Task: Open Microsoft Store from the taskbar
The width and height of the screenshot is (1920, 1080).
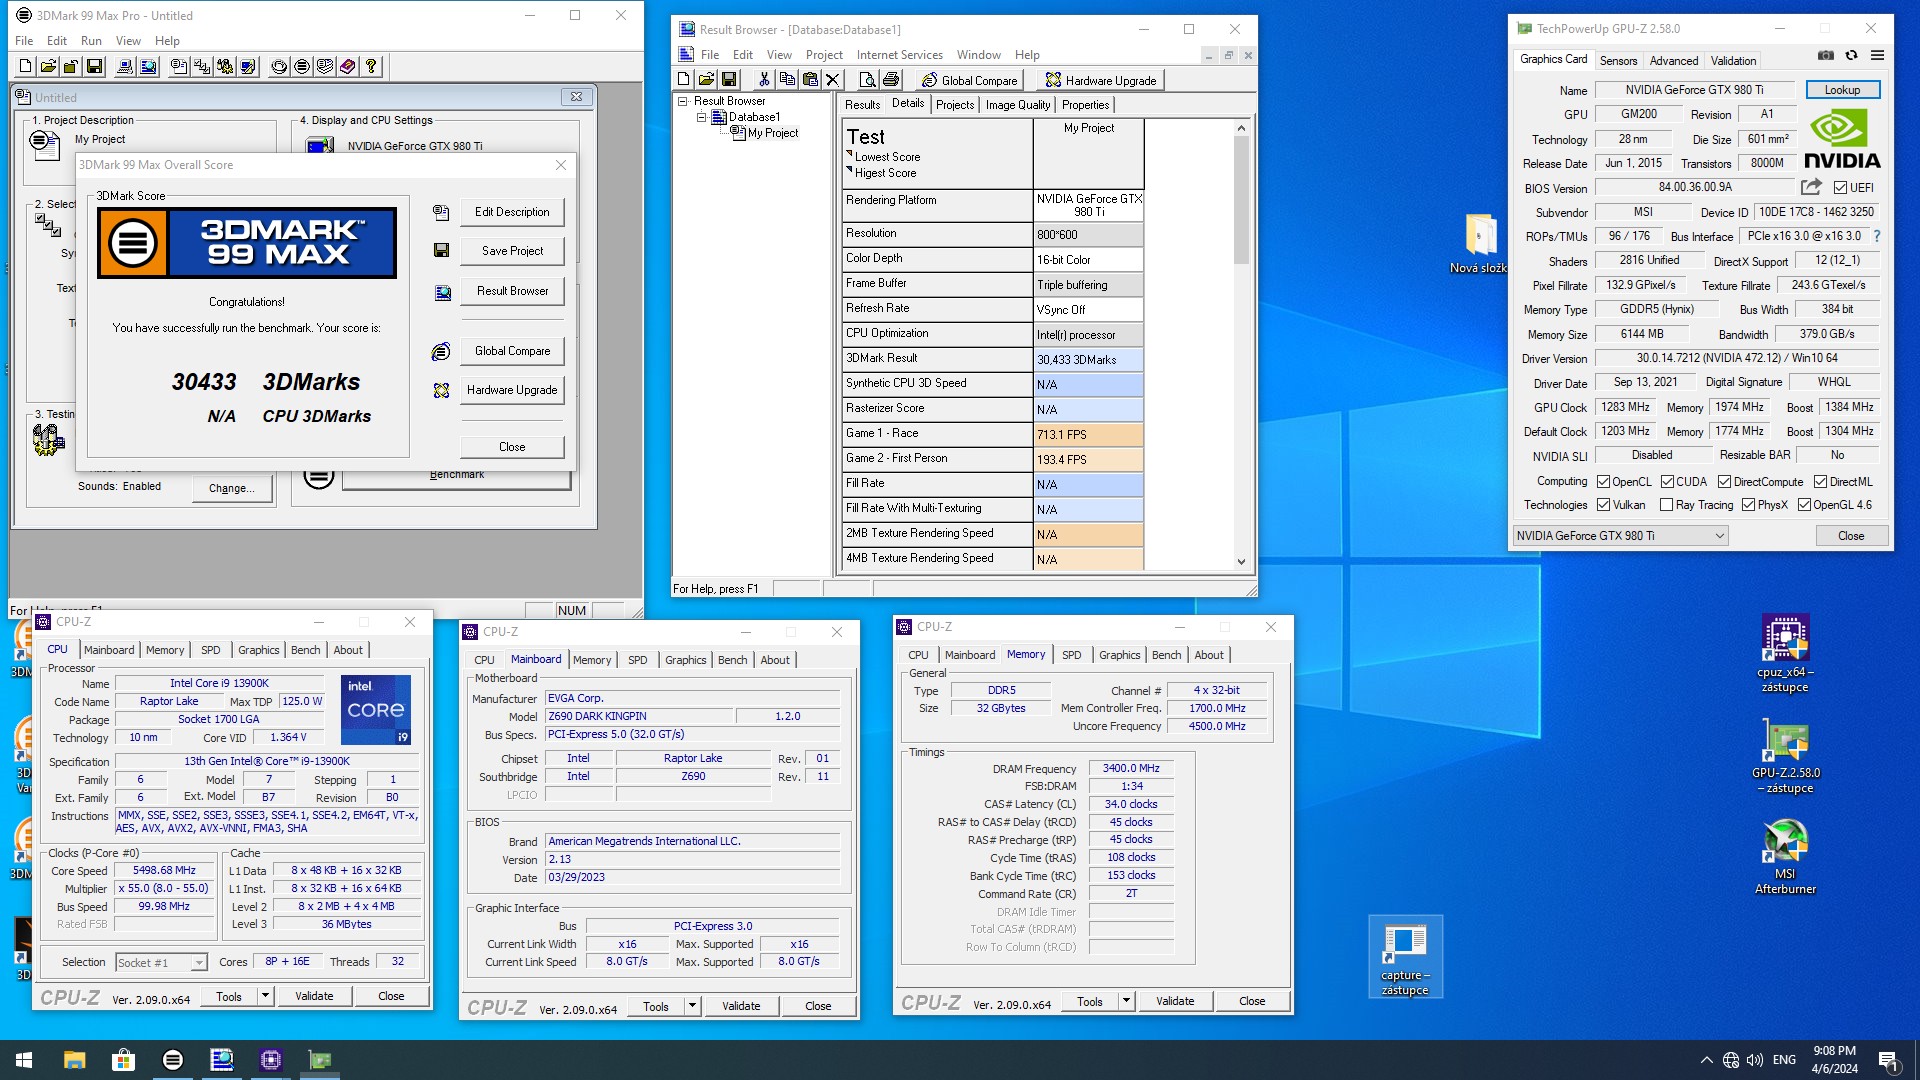Action: [x=123, y=1060]
